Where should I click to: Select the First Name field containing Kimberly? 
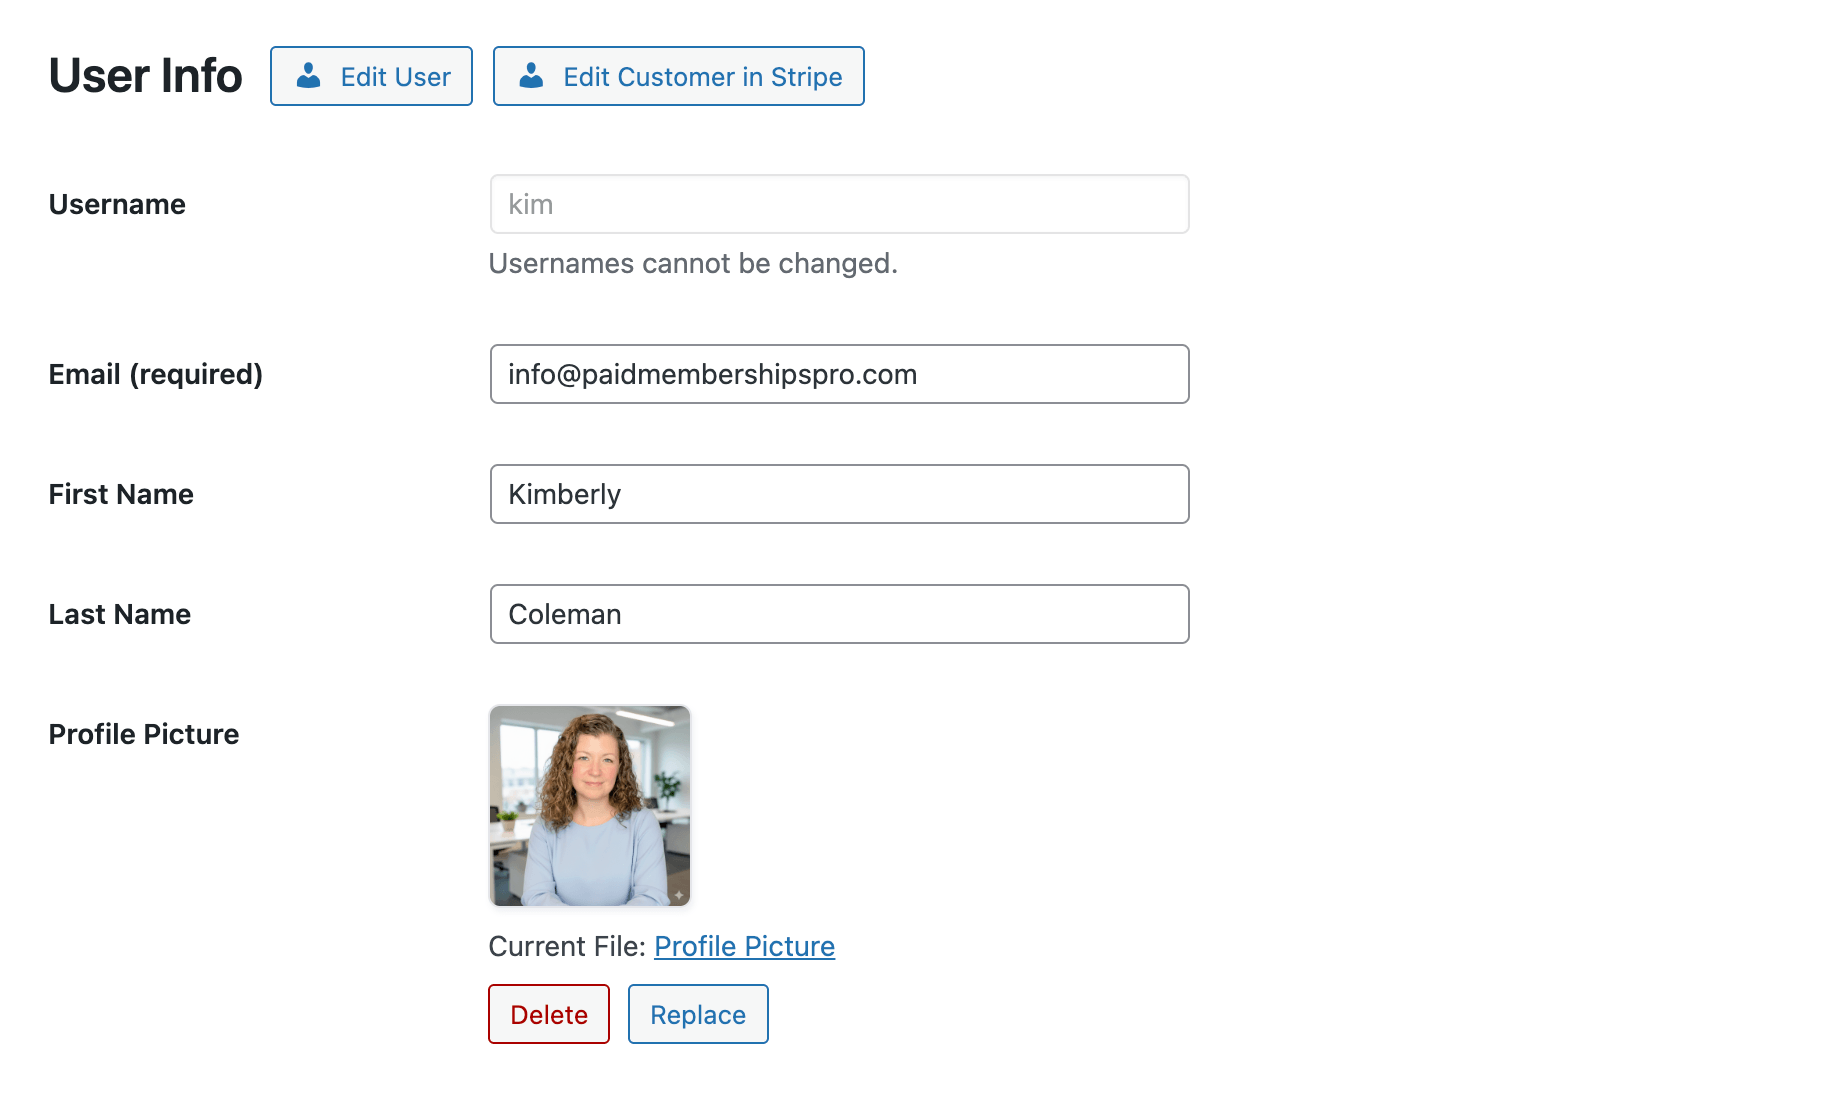(838, 493)
